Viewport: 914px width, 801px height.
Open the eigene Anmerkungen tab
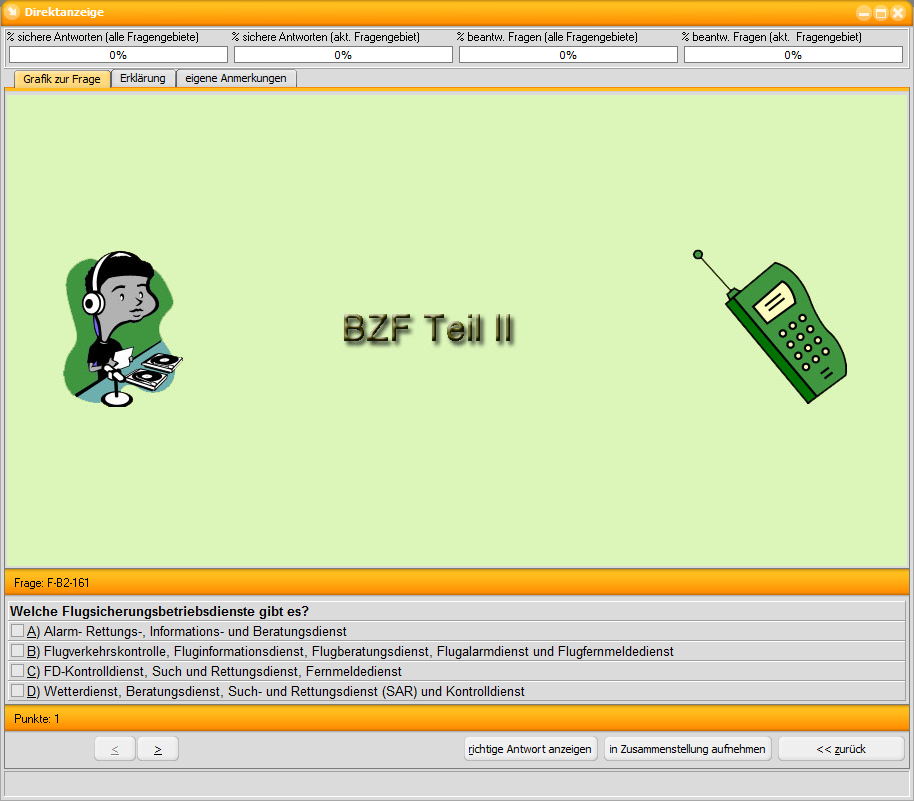235,78
